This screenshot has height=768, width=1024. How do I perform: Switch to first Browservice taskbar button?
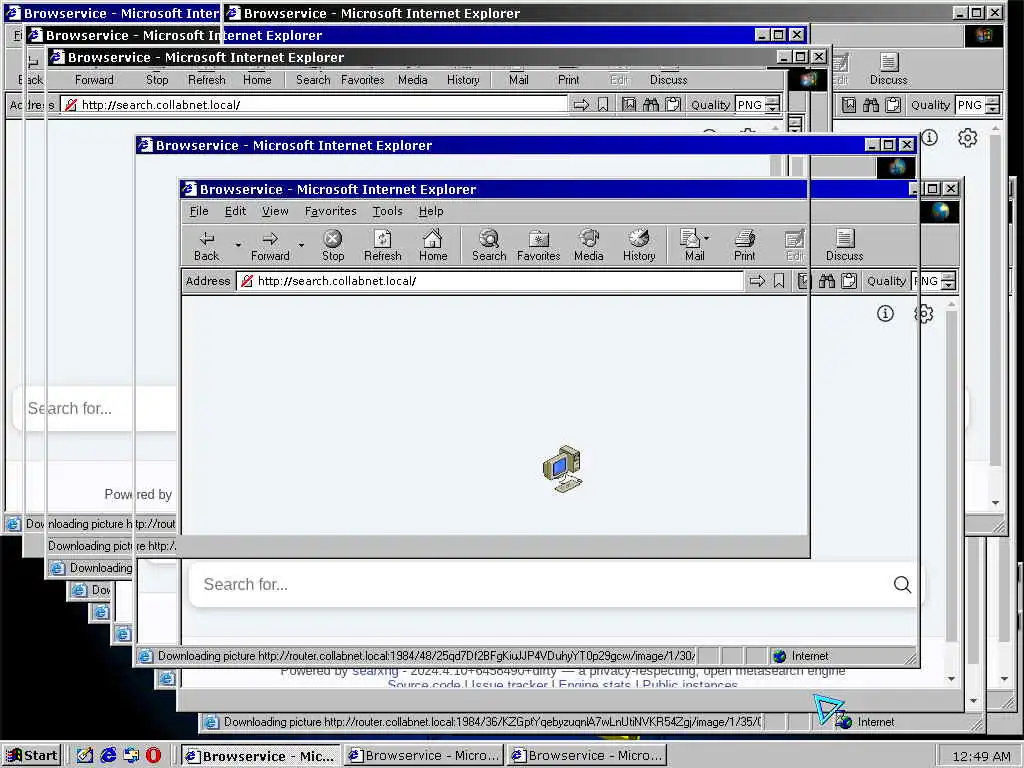[261, 756]
